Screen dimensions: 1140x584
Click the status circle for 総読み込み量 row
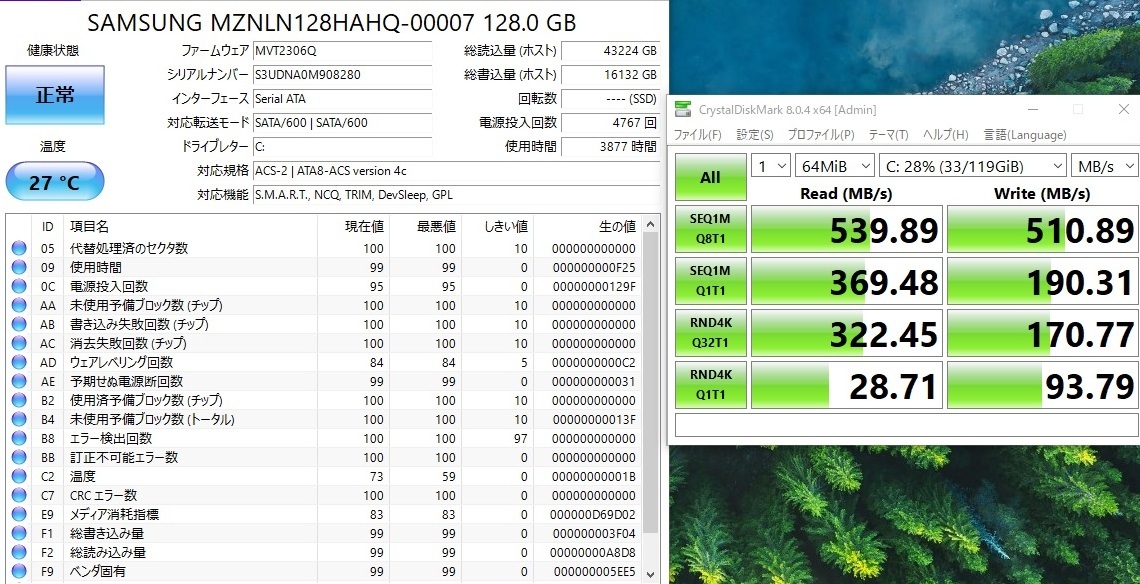click(19, 553)
